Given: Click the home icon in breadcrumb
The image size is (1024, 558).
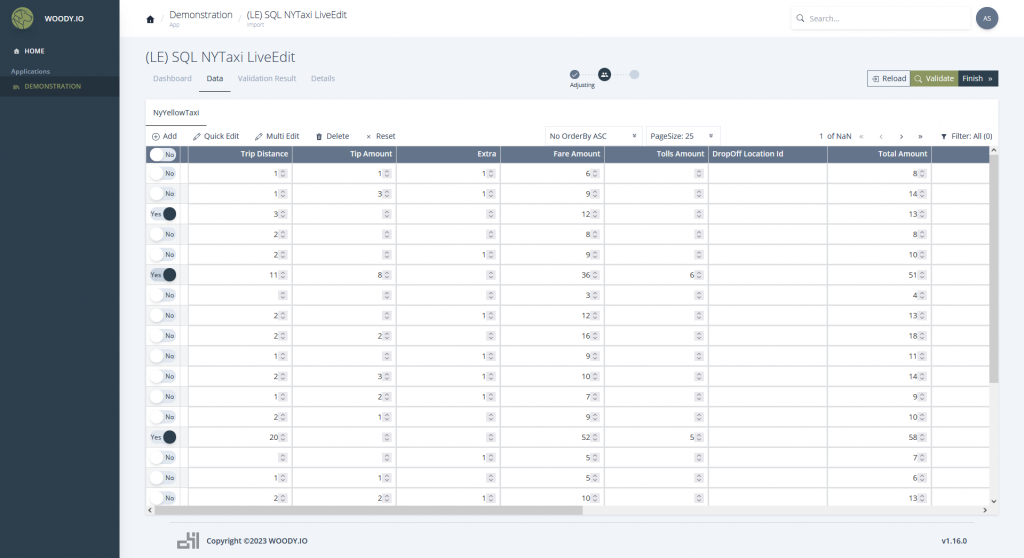Looking at the screenshot, I should (x=150, y=19).
